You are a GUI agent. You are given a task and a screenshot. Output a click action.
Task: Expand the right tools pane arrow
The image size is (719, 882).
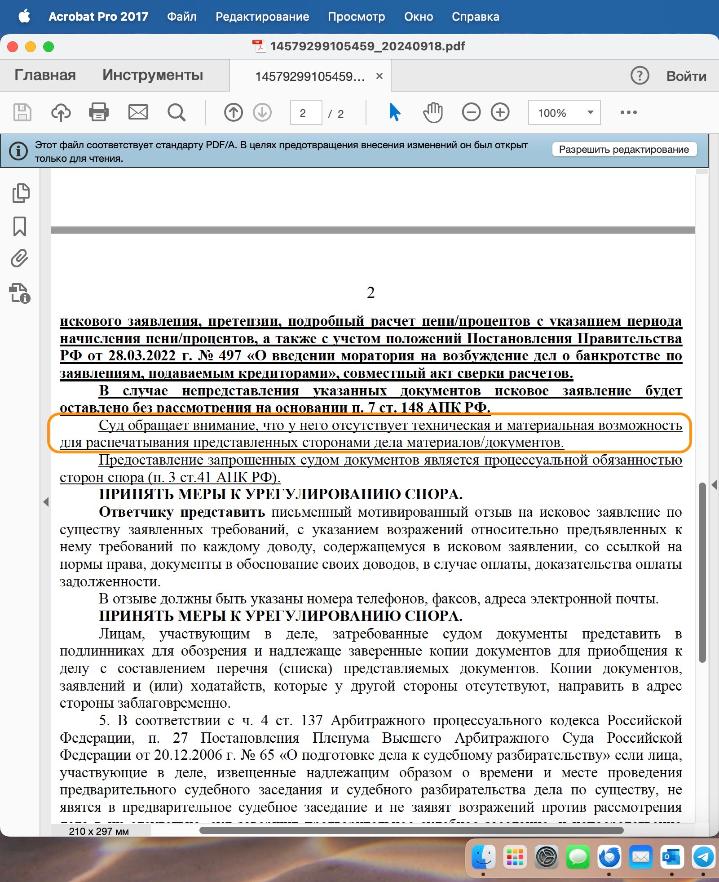(714, 484)
